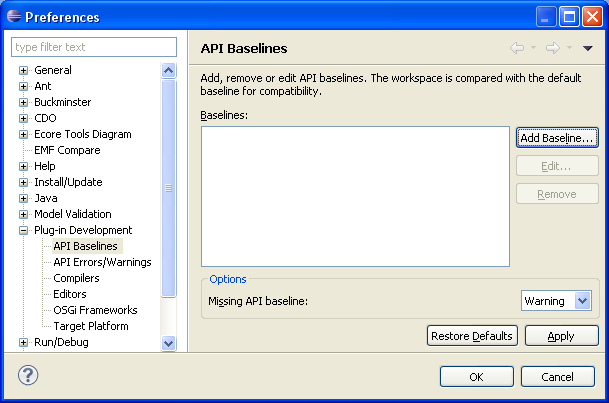Select API Baselines in the tree
Screen dimensions: 609x403
point(85,246)
